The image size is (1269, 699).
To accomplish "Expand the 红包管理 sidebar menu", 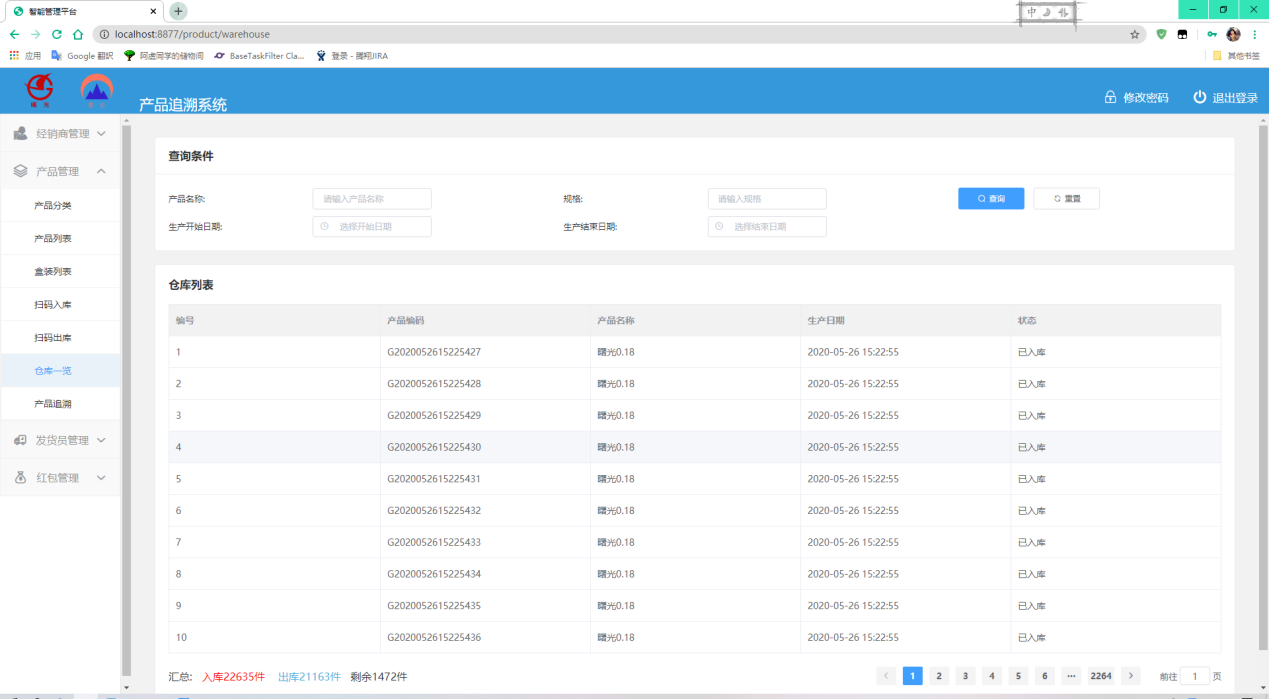I will pyautogui.click(x=61, y=478).
